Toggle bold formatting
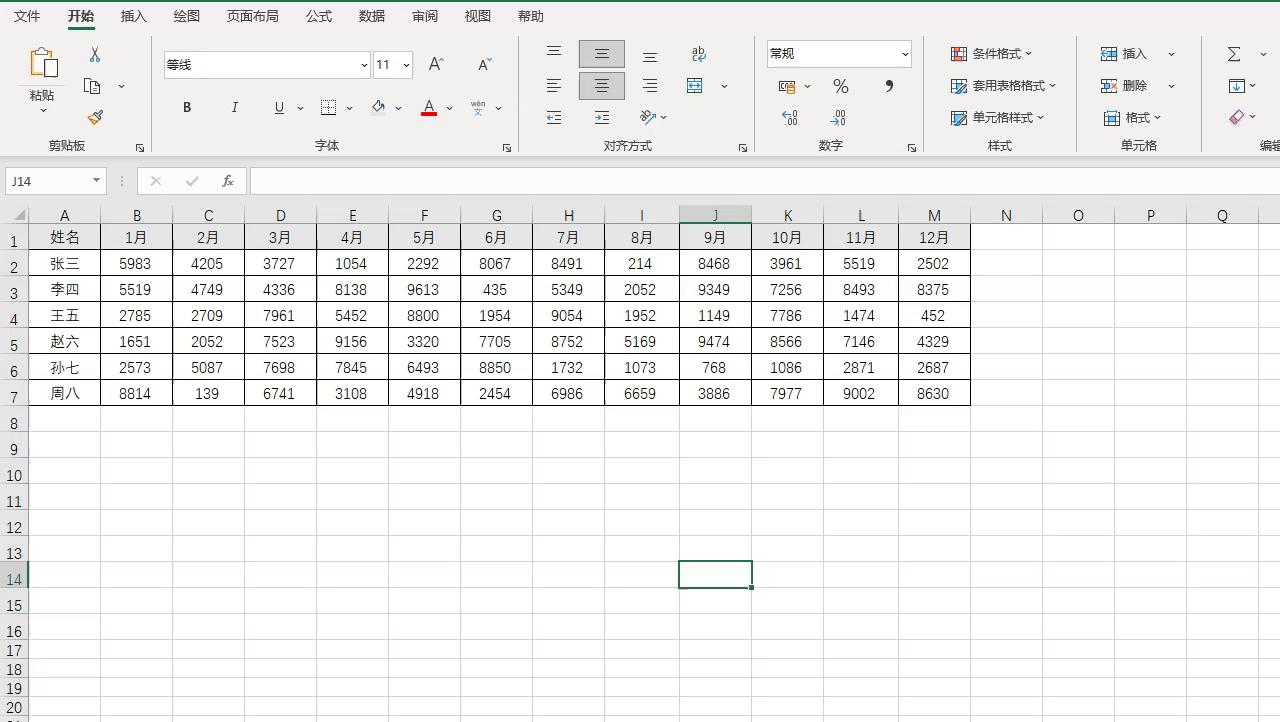The image size is (1280, 722). pos(186,107)
